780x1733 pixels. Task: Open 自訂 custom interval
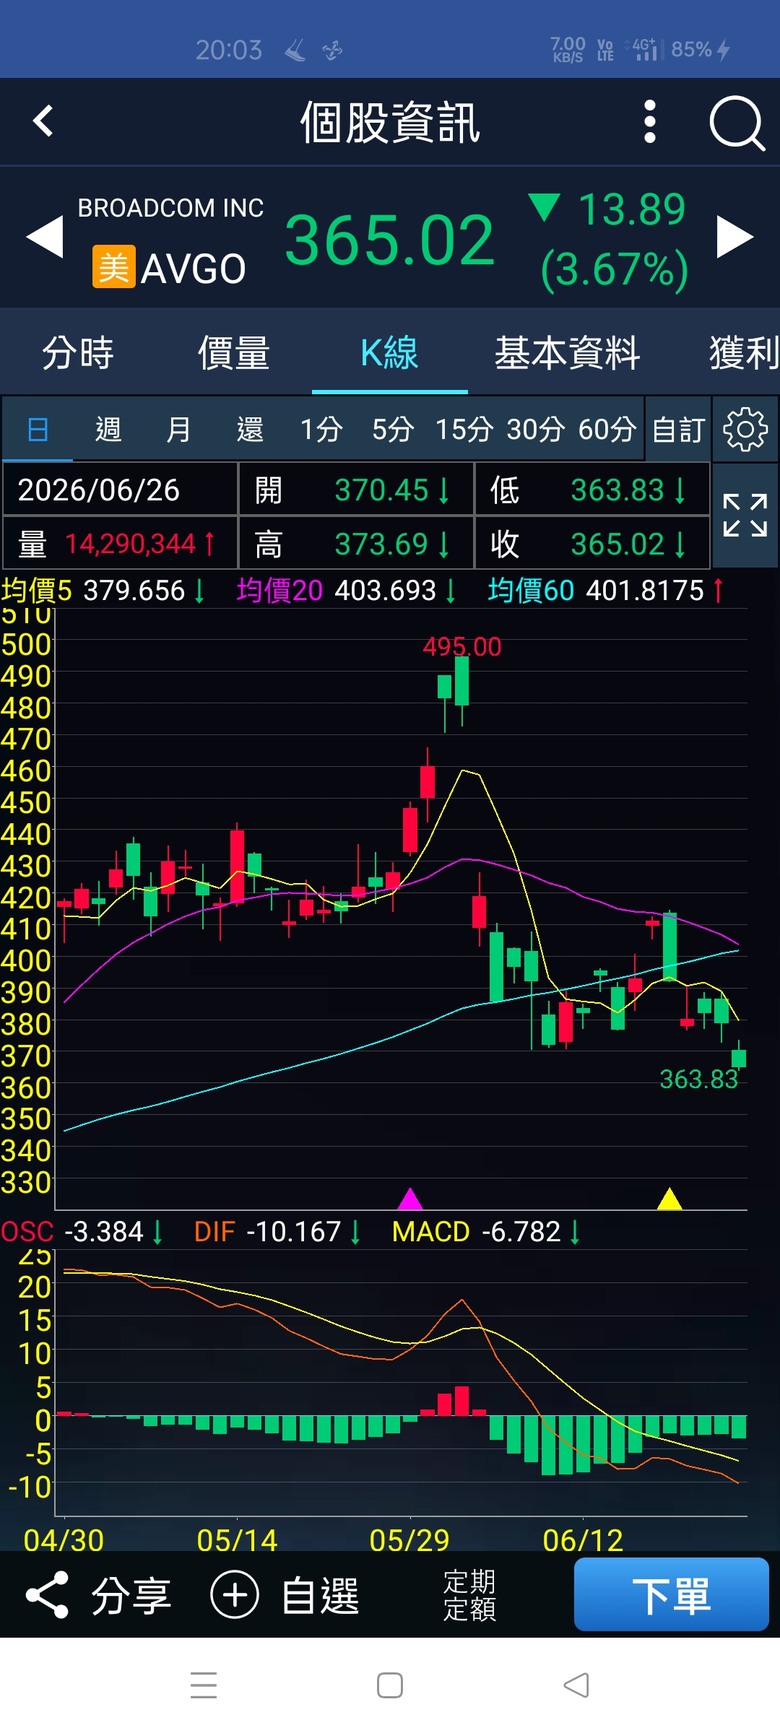(678, 430)
